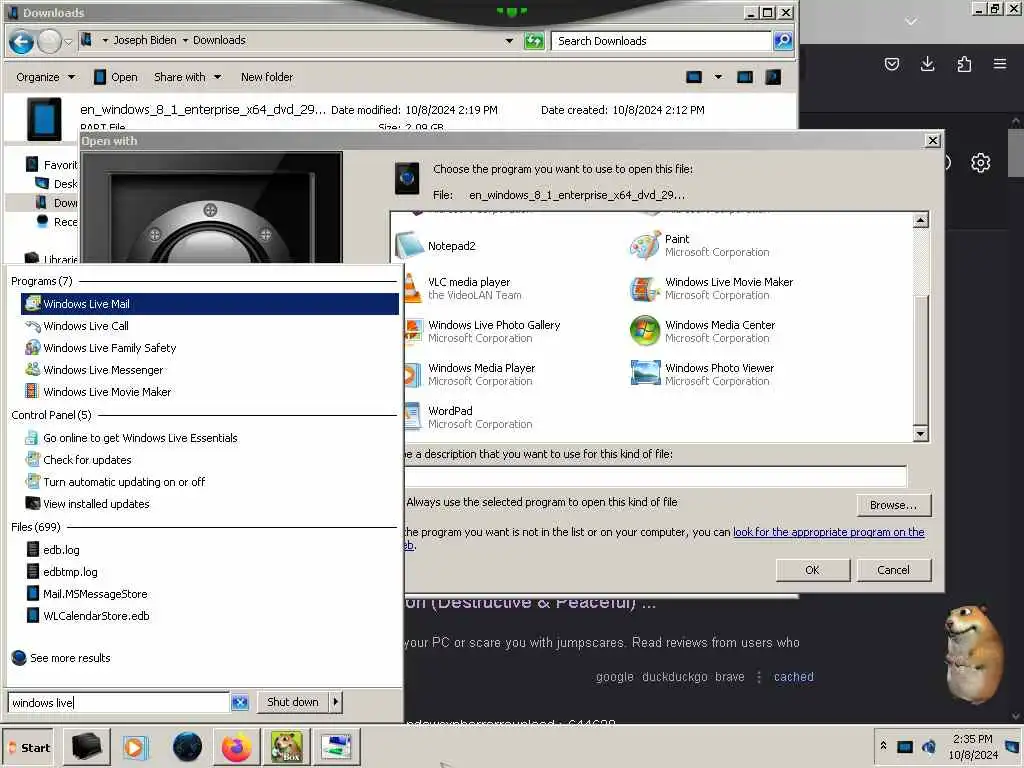
Task: Expand the address bar history dropdown
Action: 509,40
